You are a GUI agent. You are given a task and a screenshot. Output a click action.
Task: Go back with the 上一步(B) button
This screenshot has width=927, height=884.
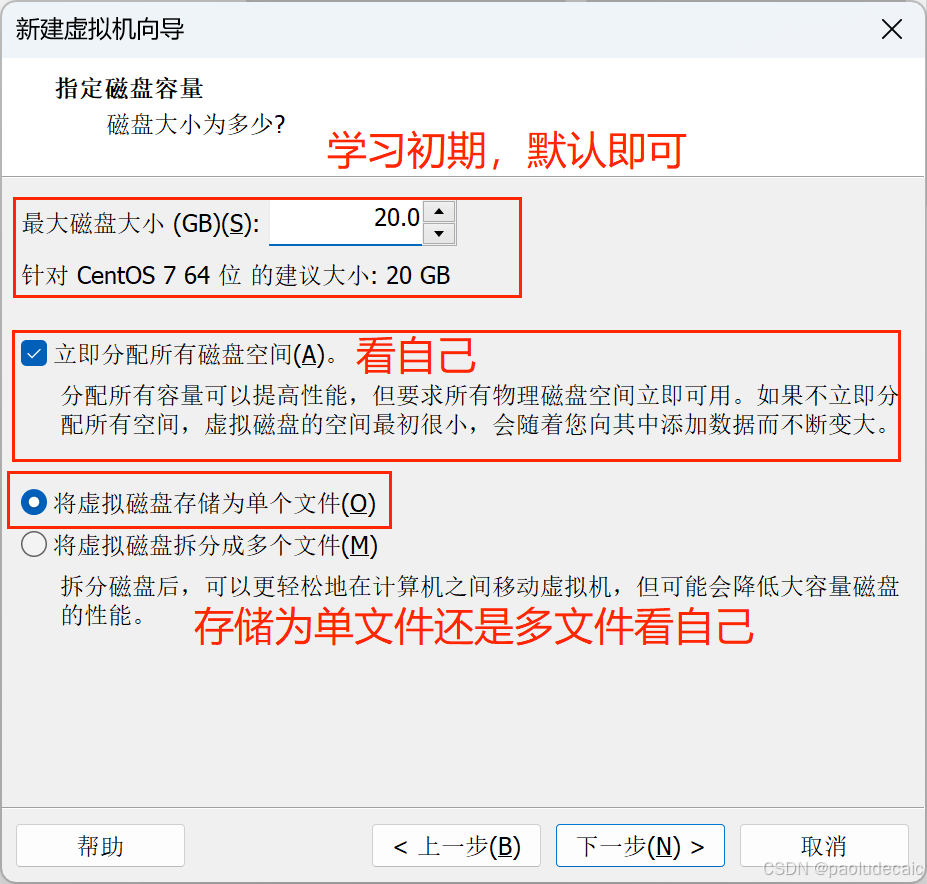456,846
